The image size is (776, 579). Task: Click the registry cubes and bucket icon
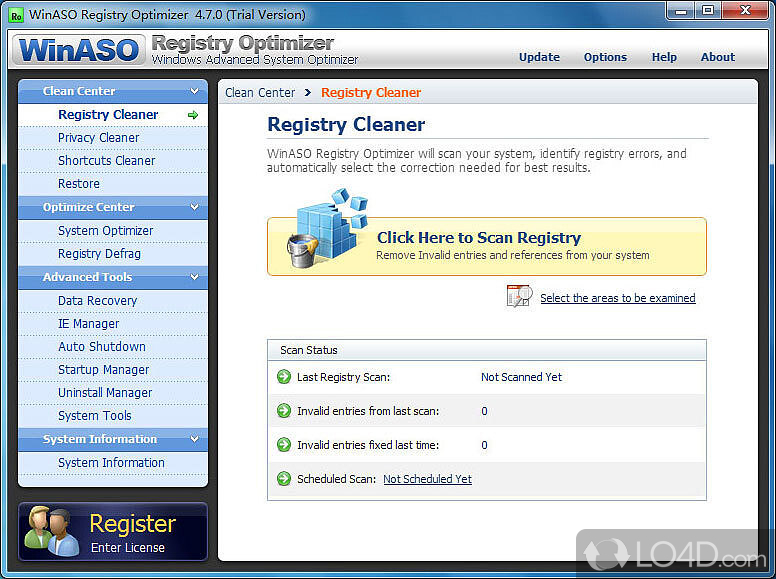point(327,228)
